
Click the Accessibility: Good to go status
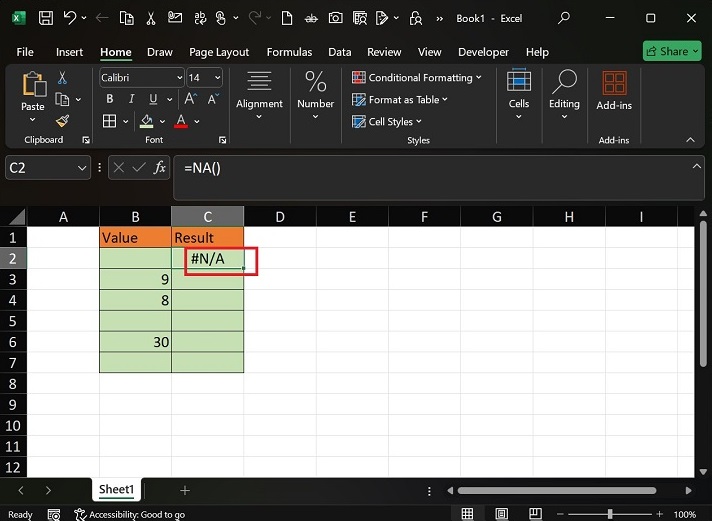coord(130,514)
